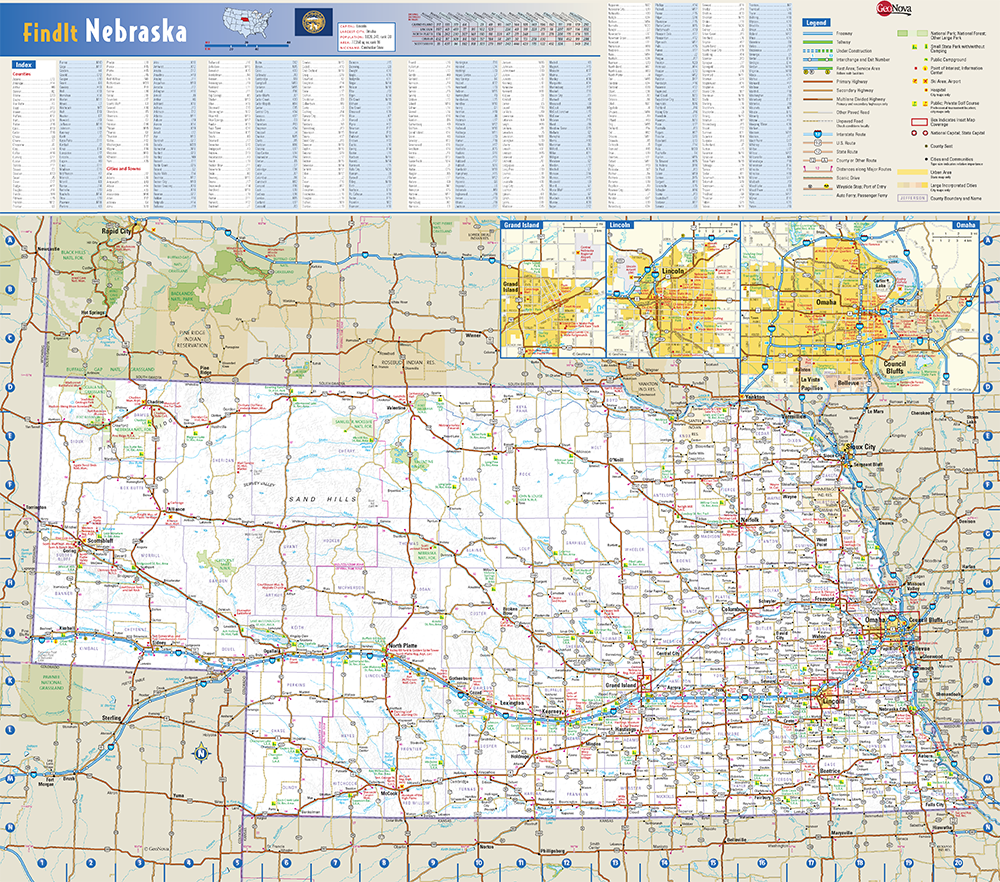Click the Kearney city label
The width and height of the screenshot is (1000, 882).
click(x=552, y=711)
